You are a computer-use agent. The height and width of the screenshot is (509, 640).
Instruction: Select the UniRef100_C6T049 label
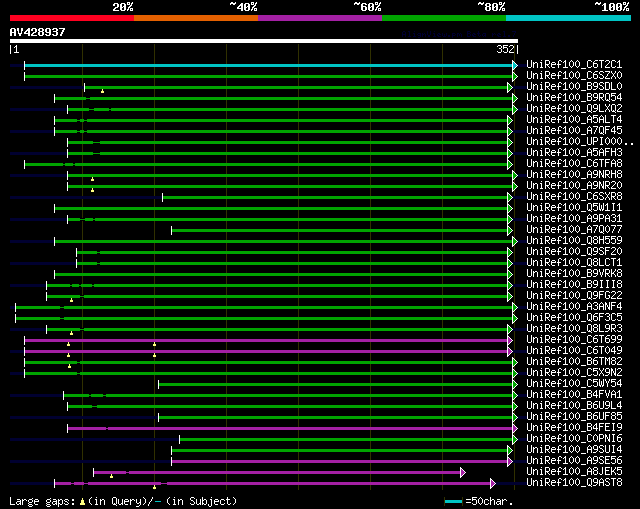574,351
